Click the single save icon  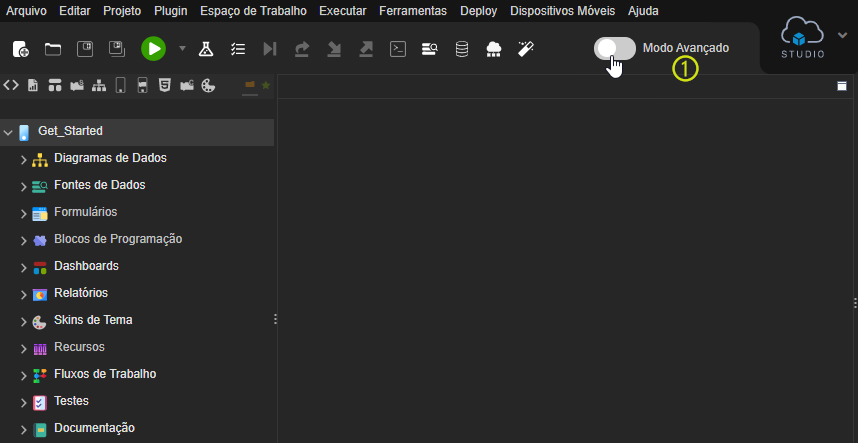coord(85,49)
